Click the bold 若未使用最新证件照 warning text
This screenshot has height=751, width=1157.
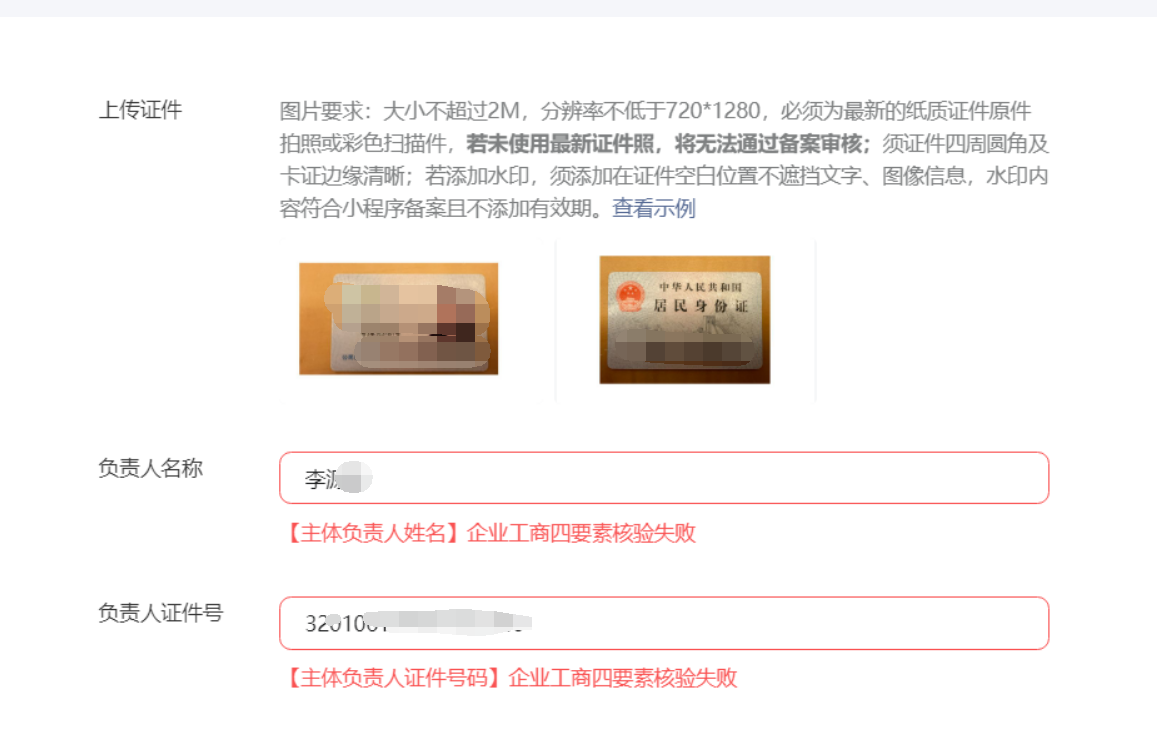pos(561,143)
